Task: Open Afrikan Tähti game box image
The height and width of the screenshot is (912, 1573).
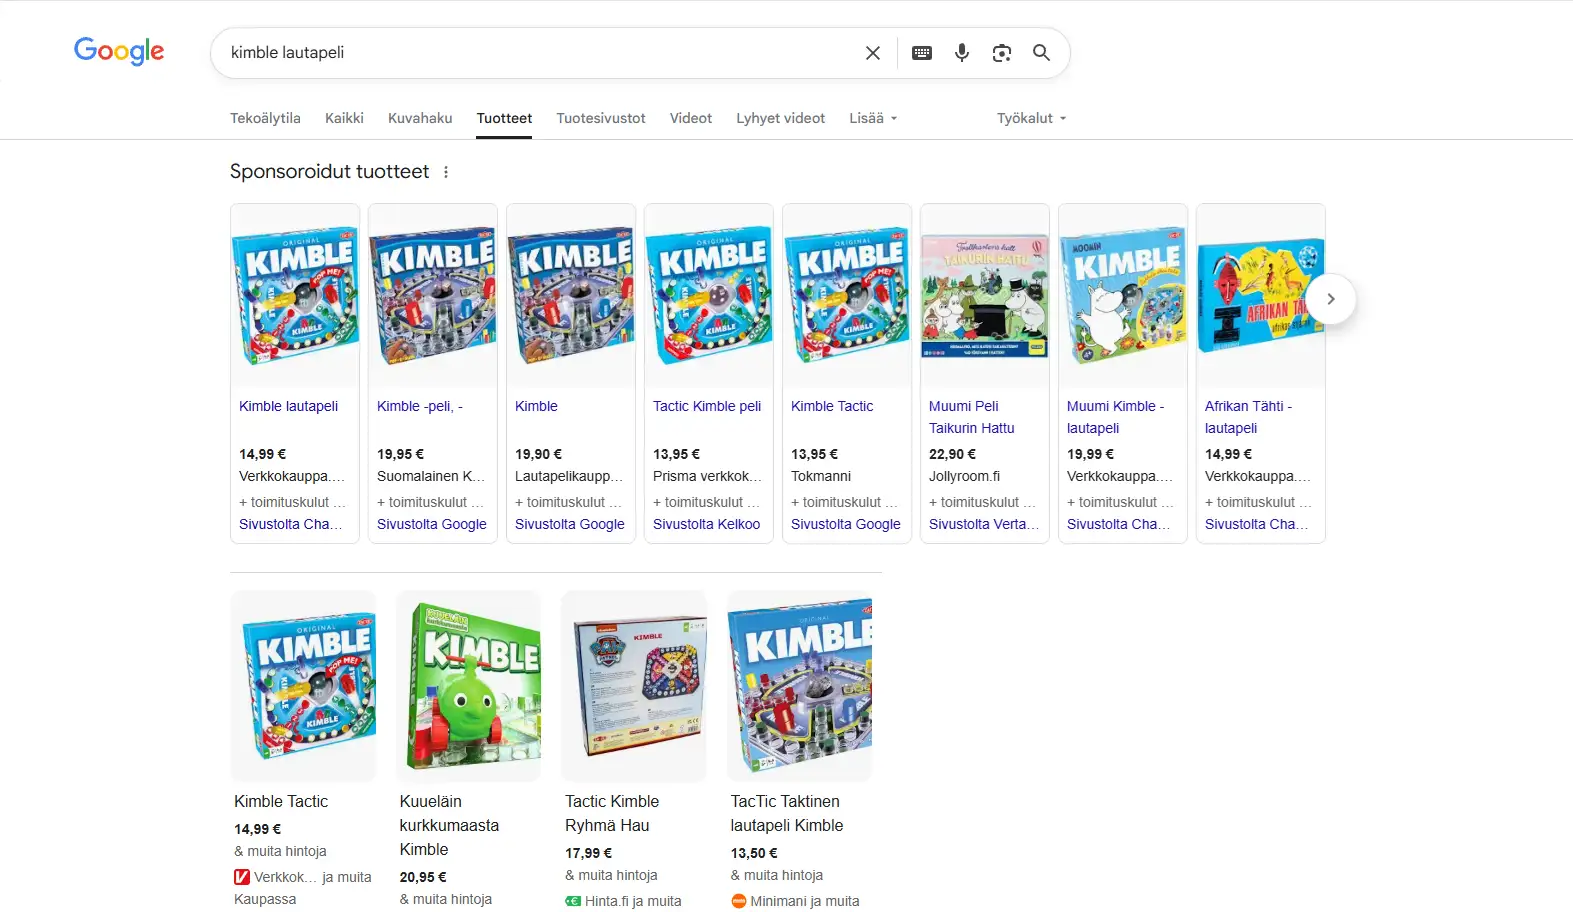Action: (1261, 296)
